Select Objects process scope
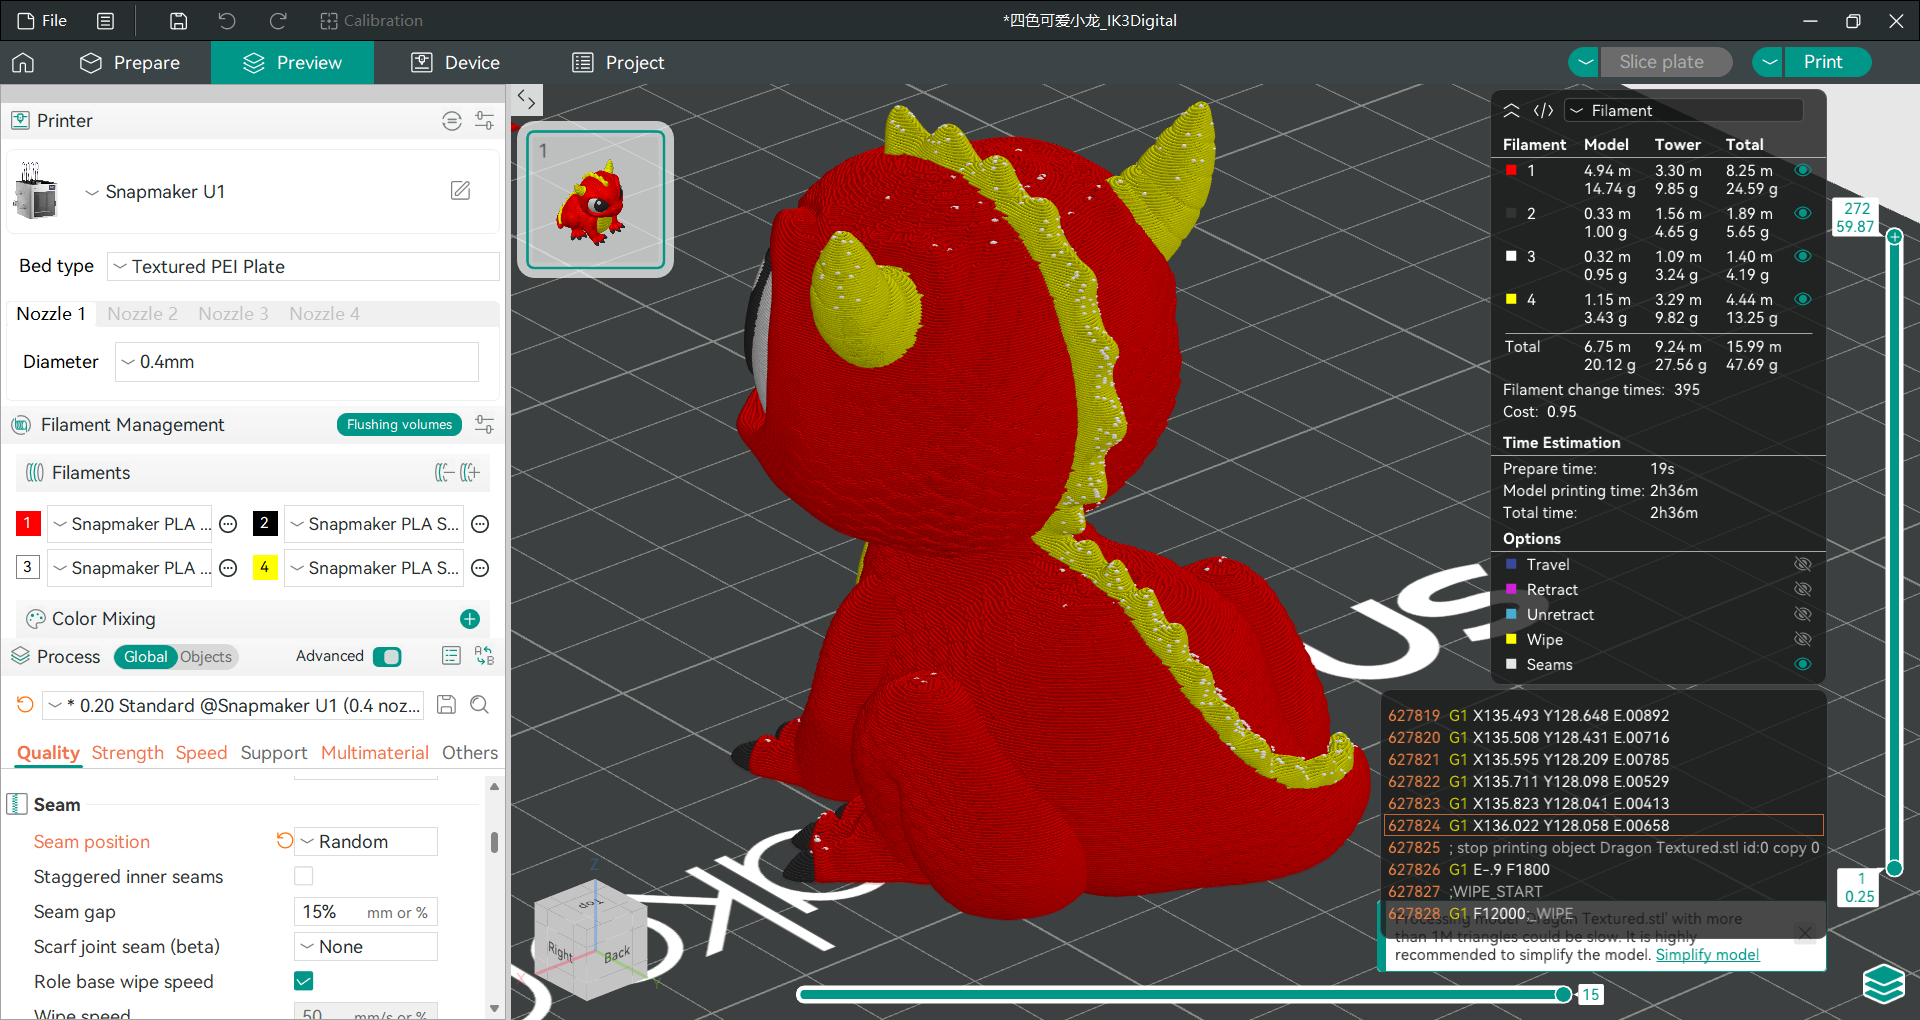Viewport: 1920px width, 1020px height. pos(206,657)
